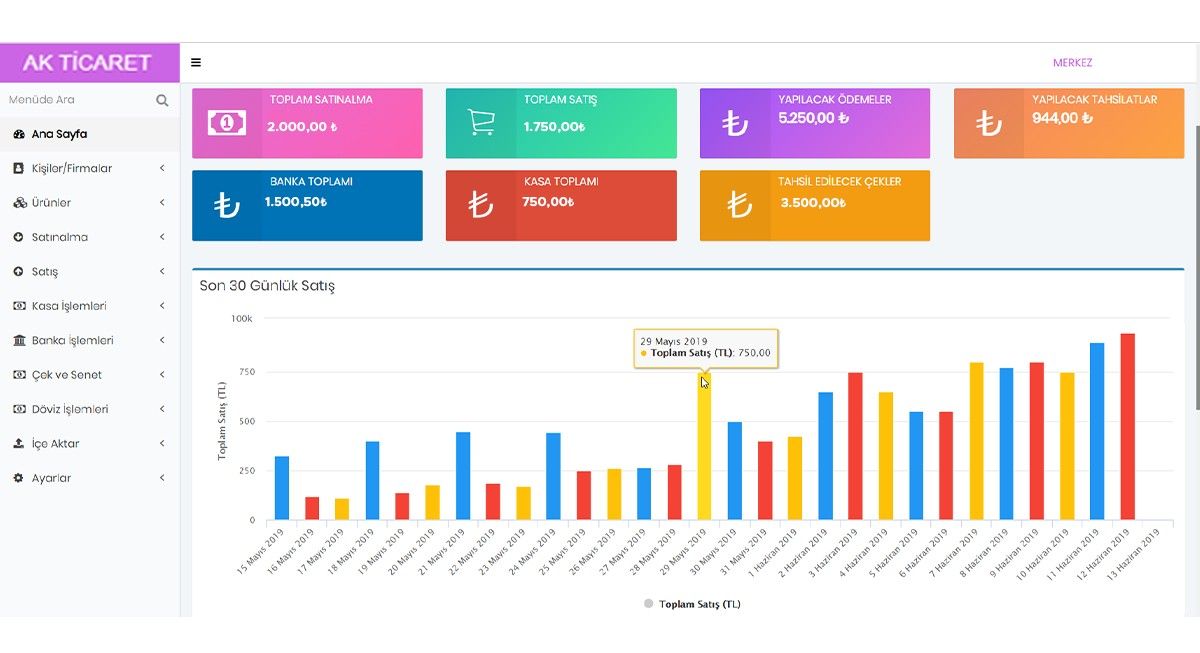Click the lira icon on Tahsil Edilecek Çekler

[x=738, y=205]
